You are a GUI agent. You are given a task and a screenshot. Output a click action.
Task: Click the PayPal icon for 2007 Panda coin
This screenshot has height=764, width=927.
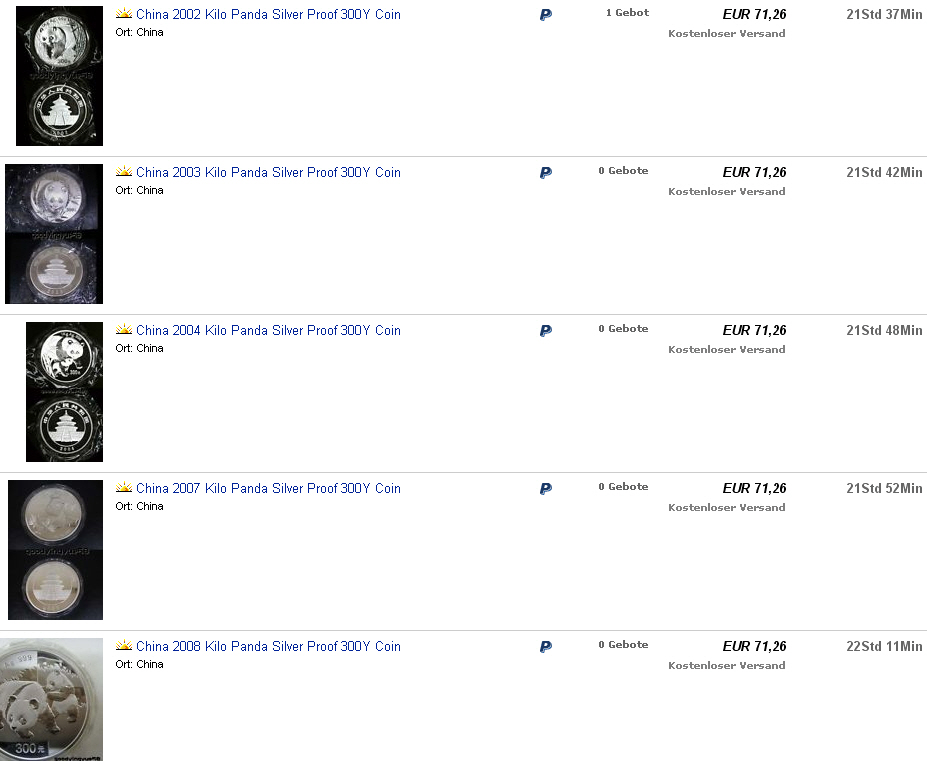pos(546,489)
